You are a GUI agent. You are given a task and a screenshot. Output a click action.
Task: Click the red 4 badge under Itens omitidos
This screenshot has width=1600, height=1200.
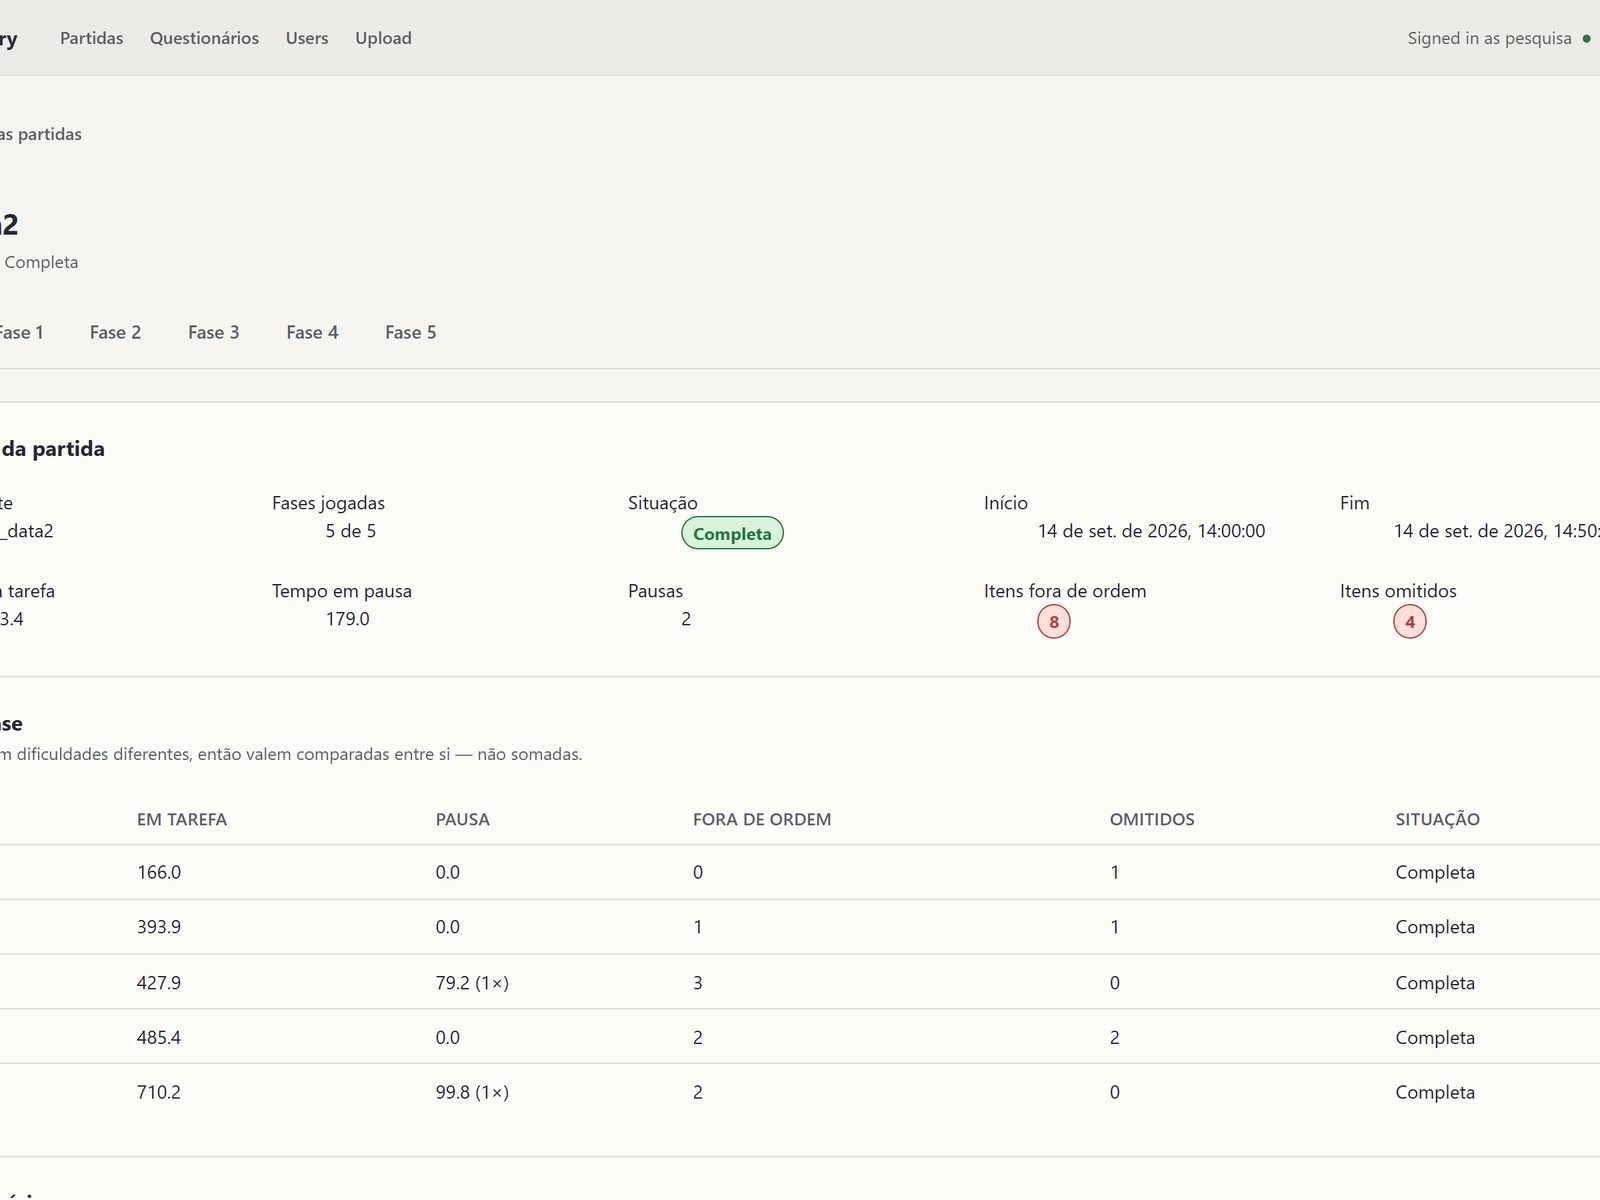(1410, 621)
